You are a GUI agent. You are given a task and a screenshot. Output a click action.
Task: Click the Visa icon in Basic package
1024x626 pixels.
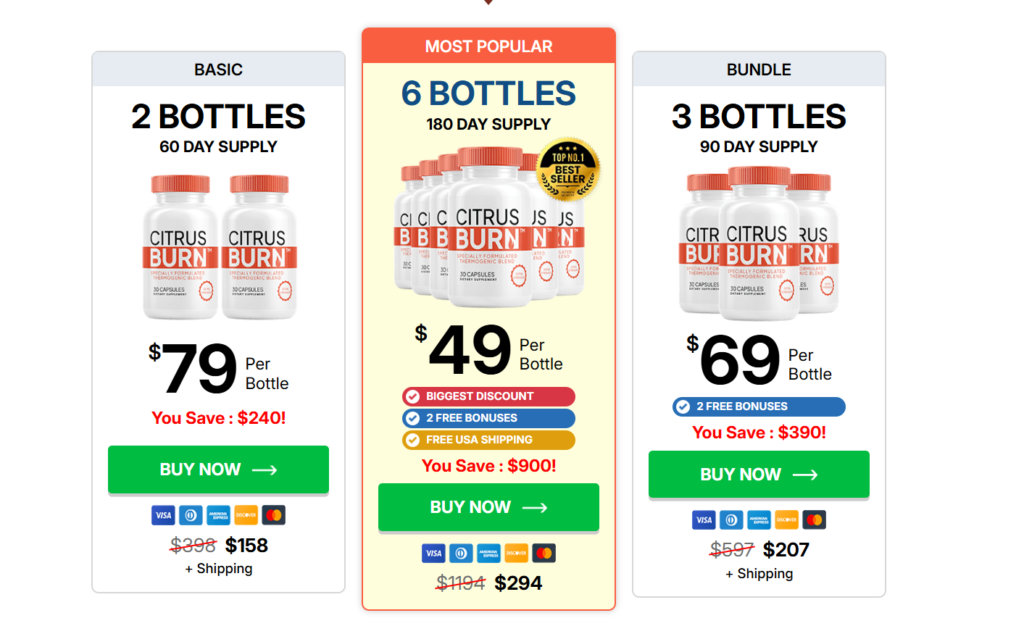pyautogui.click(x=163, y=516)
